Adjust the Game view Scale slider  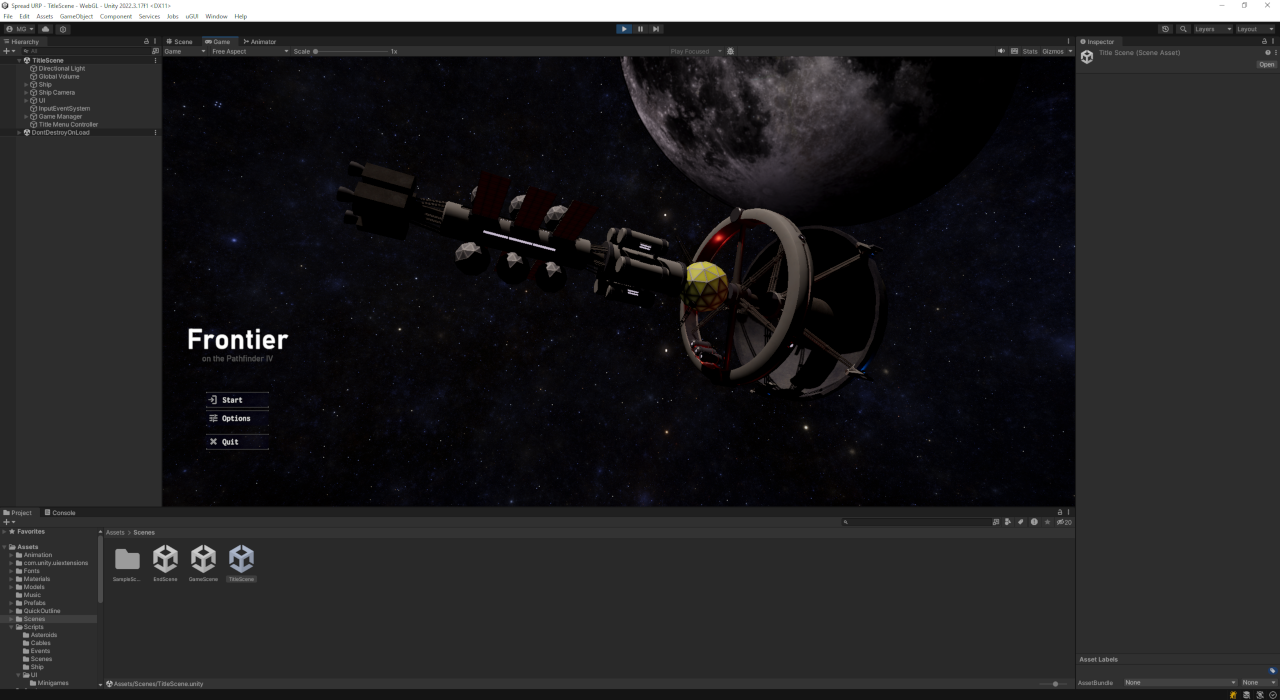click(350, 51)
